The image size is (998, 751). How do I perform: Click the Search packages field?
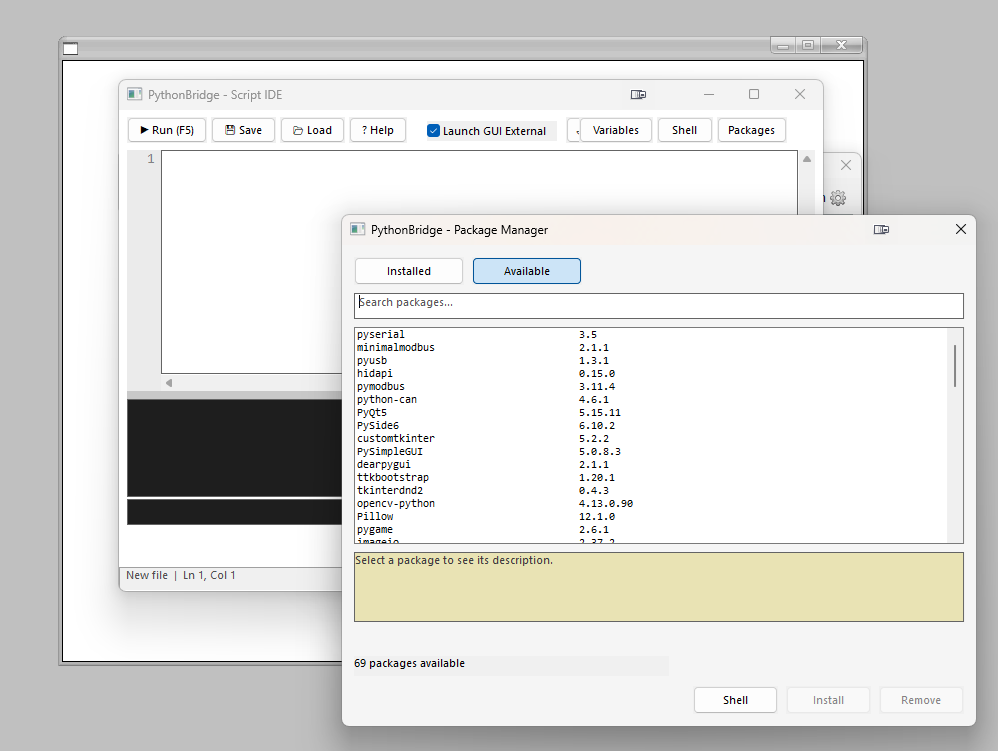[659, 305]
